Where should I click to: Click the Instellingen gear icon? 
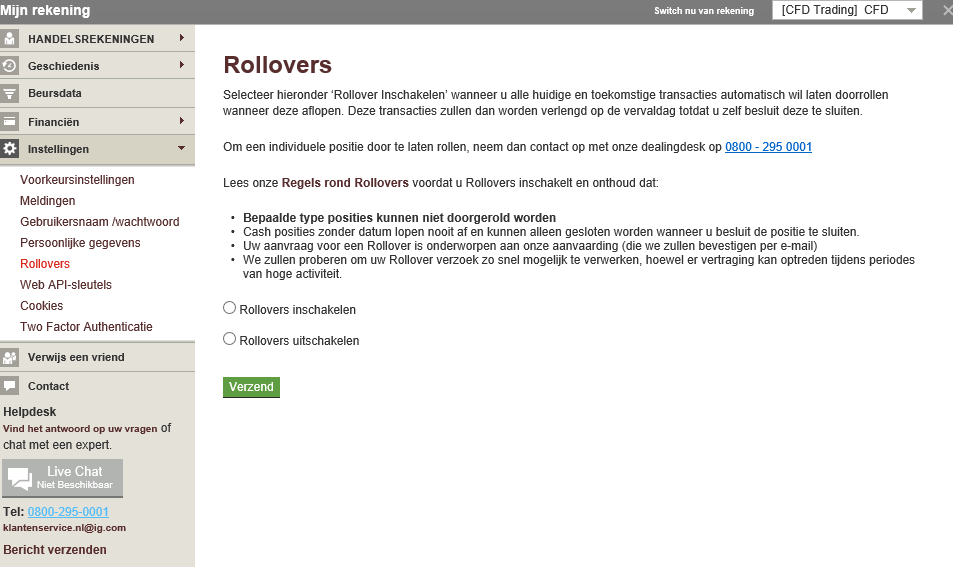(x=9, y=149)
